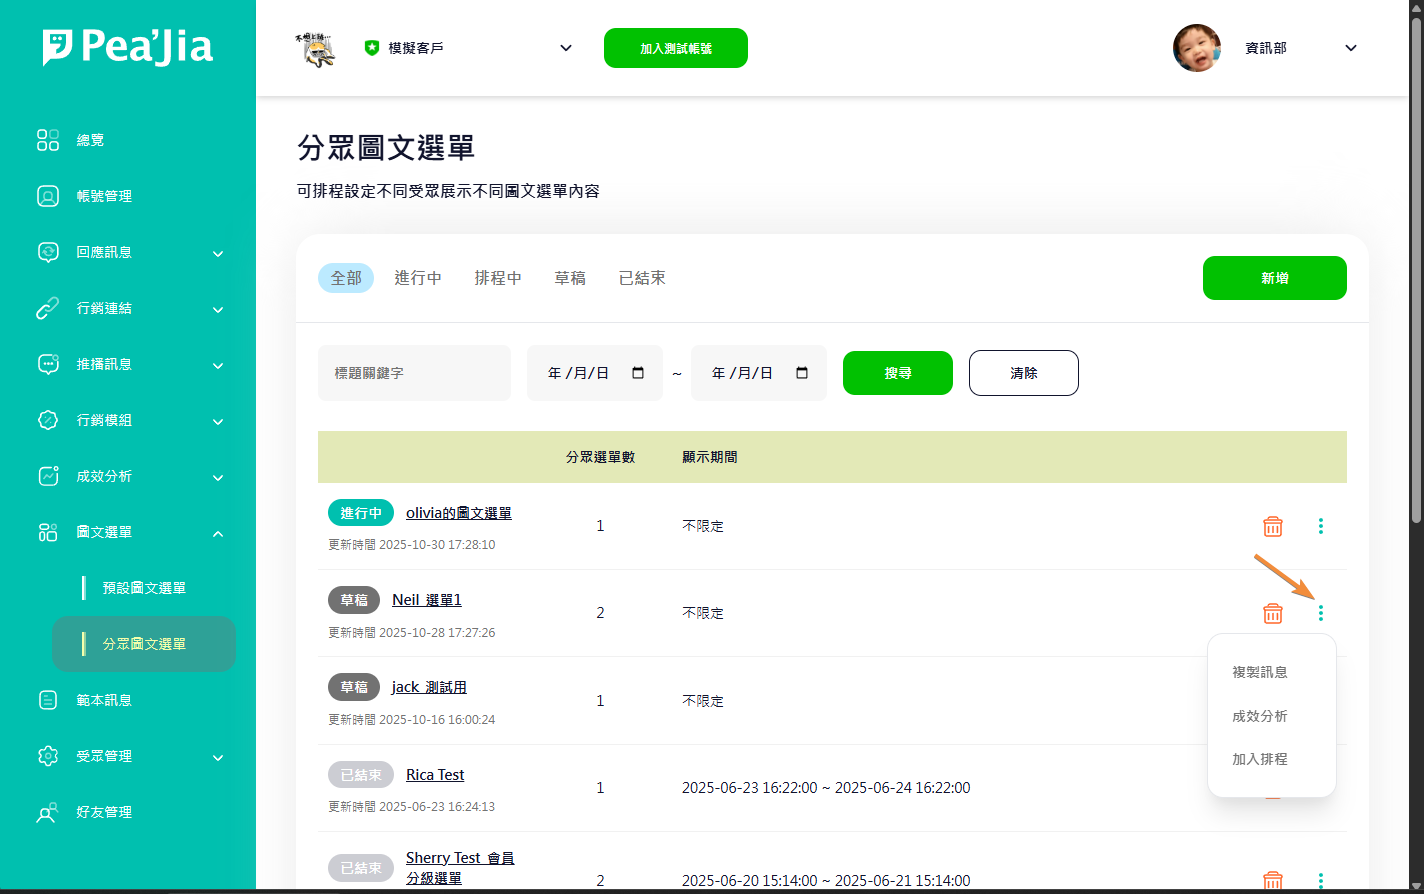Open 好友管理 friend management icon
This screenshot has height=894, width=1424.
(x=48, y=812)
